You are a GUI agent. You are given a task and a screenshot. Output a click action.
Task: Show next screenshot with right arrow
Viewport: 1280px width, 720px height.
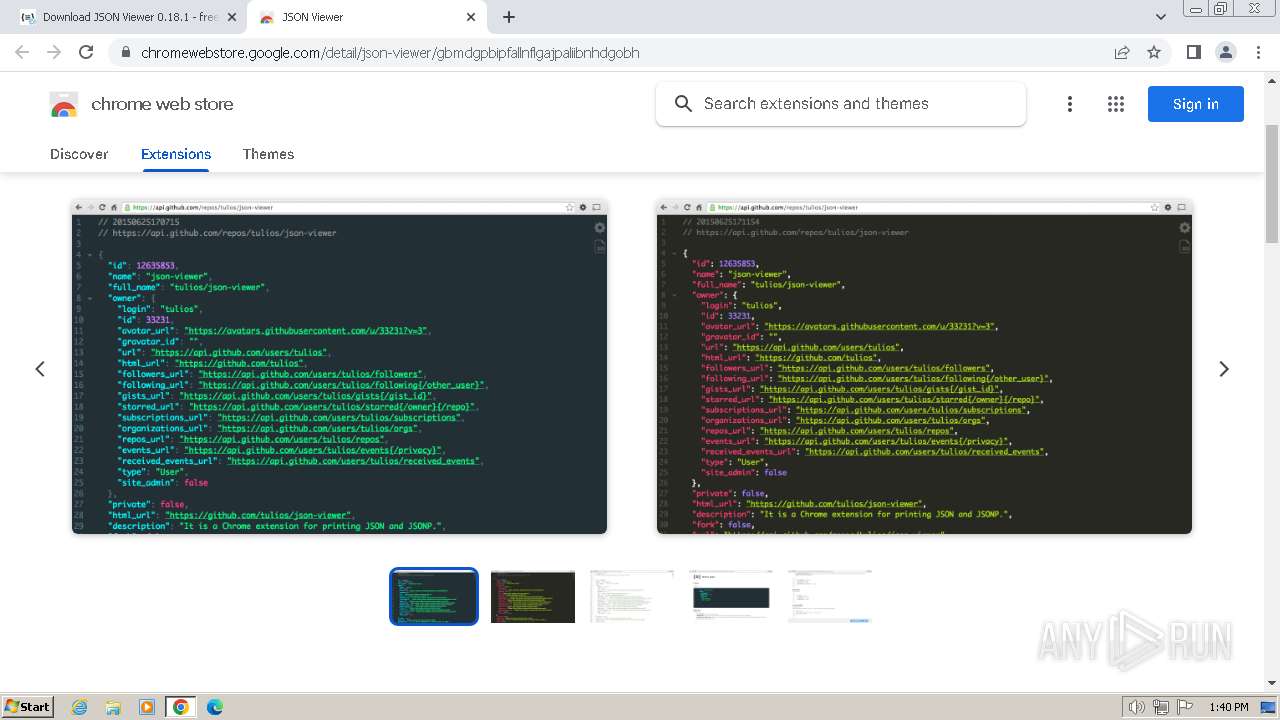(1224, 369)
